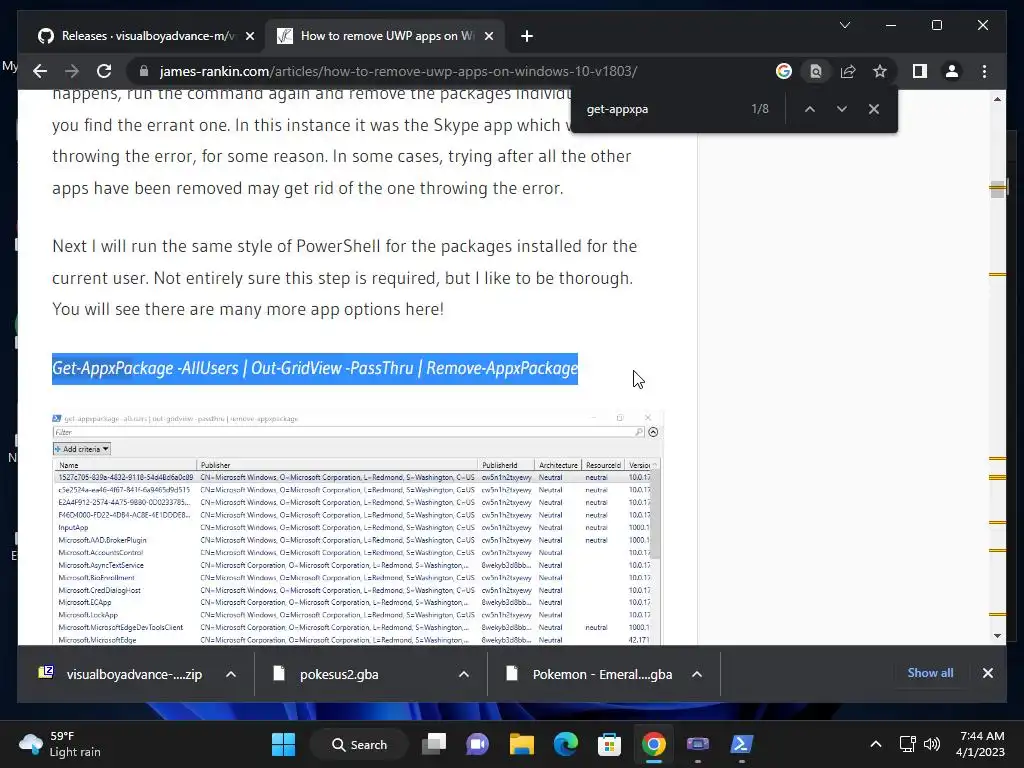The image size is (1024, 768).
Task: Share this page via the share icon
Action: pyautogui.click(x=848, y=71)
